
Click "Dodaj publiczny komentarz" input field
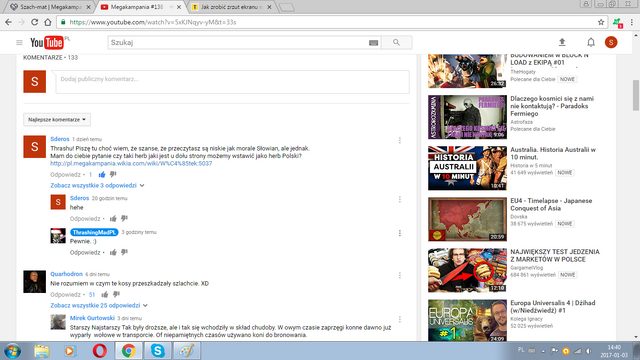233,82
